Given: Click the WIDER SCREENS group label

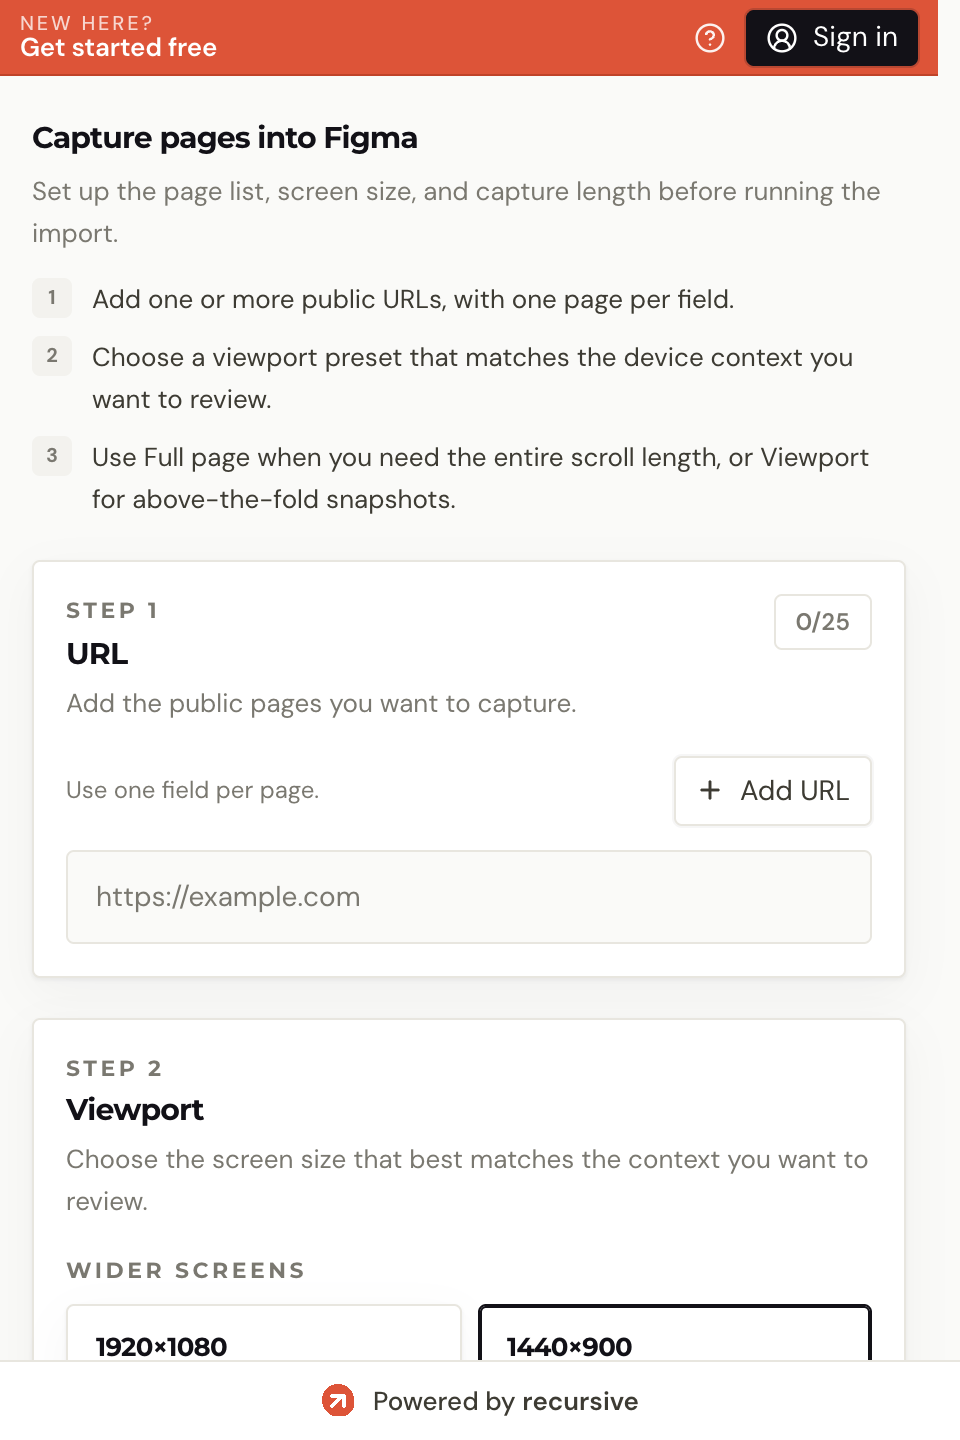Looking at the screenshot, I should [x=186, y=1271].
